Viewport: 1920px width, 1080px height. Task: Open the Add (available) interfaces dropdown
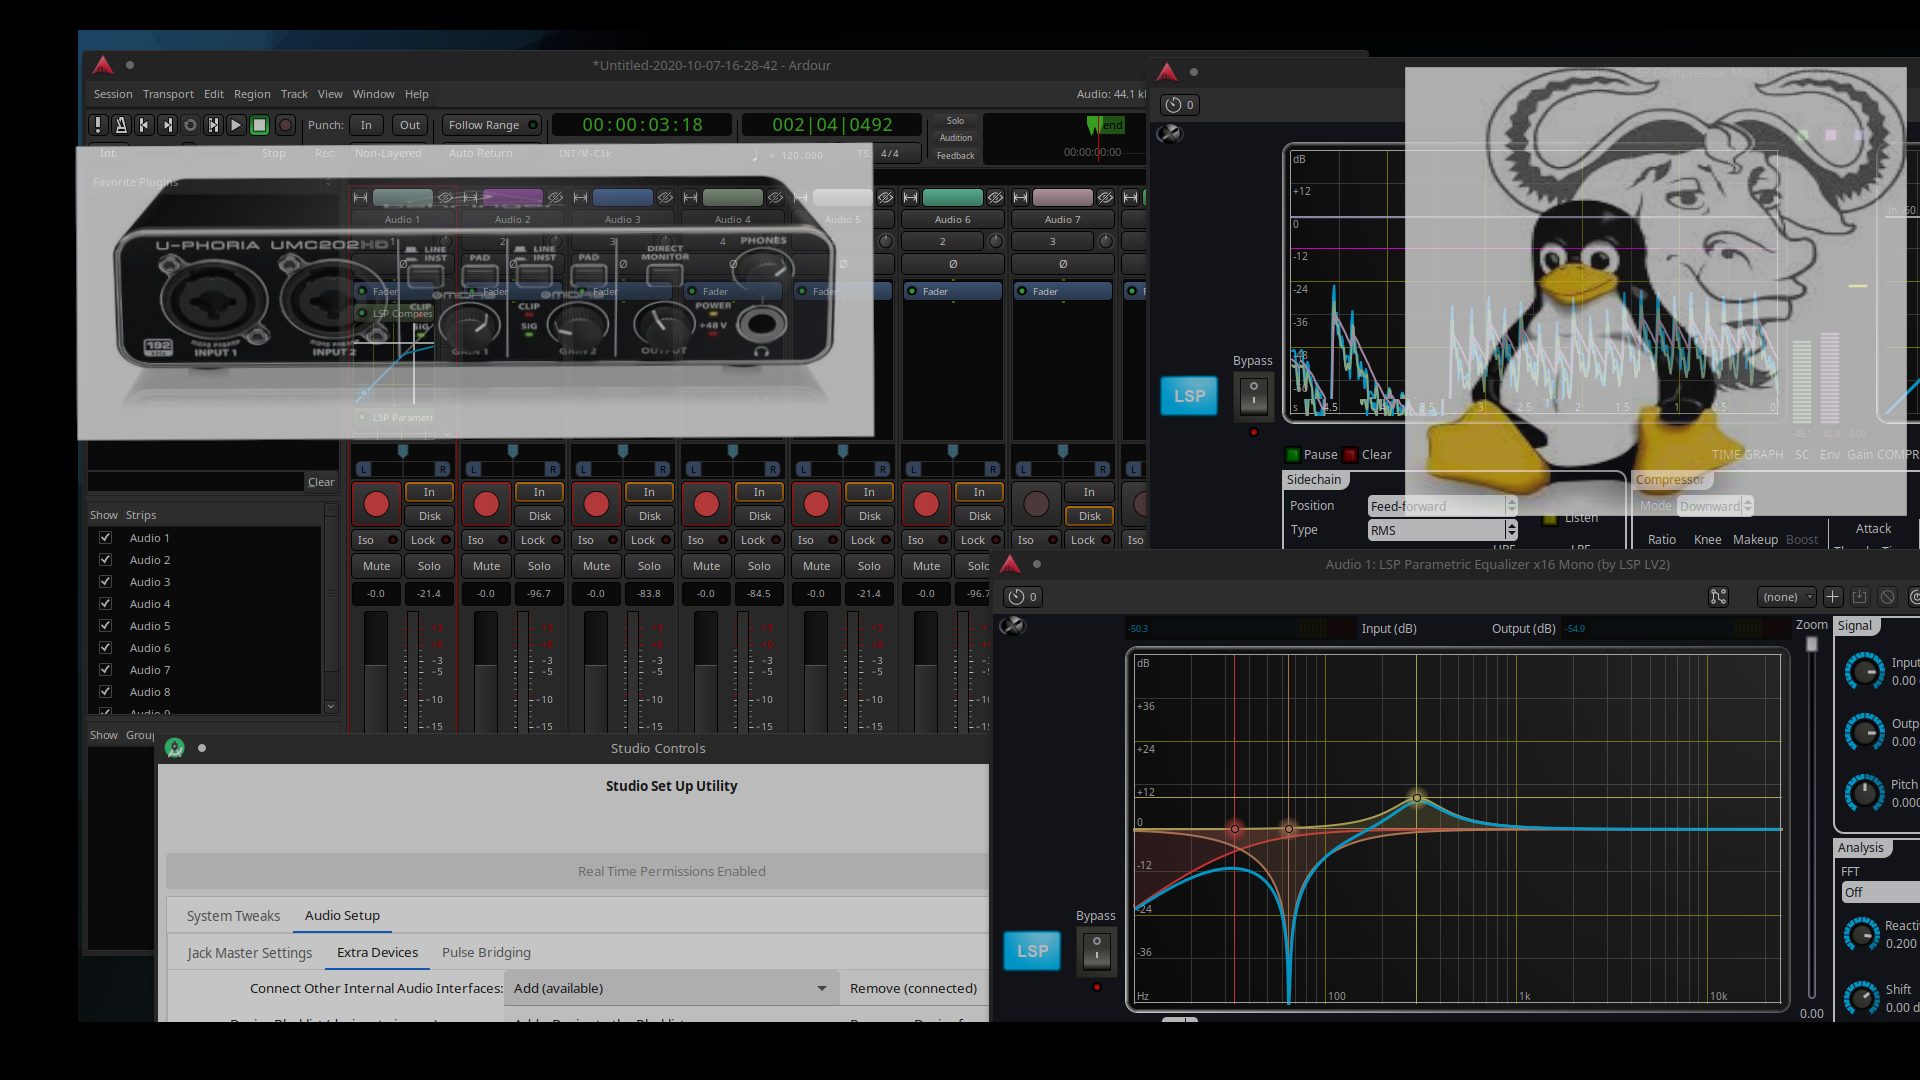pyautogui.click(x=670, y=988)
